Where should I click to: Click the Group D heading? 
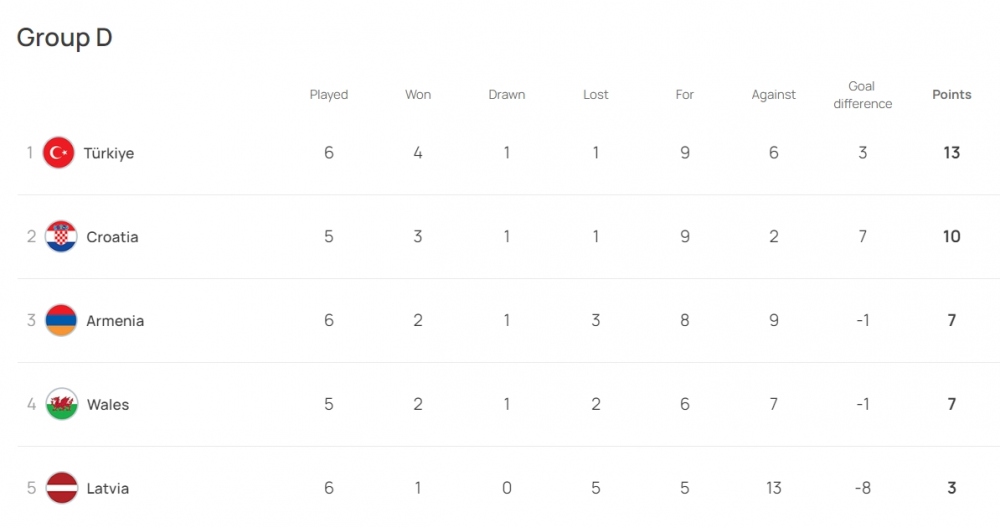coord(64,38)
